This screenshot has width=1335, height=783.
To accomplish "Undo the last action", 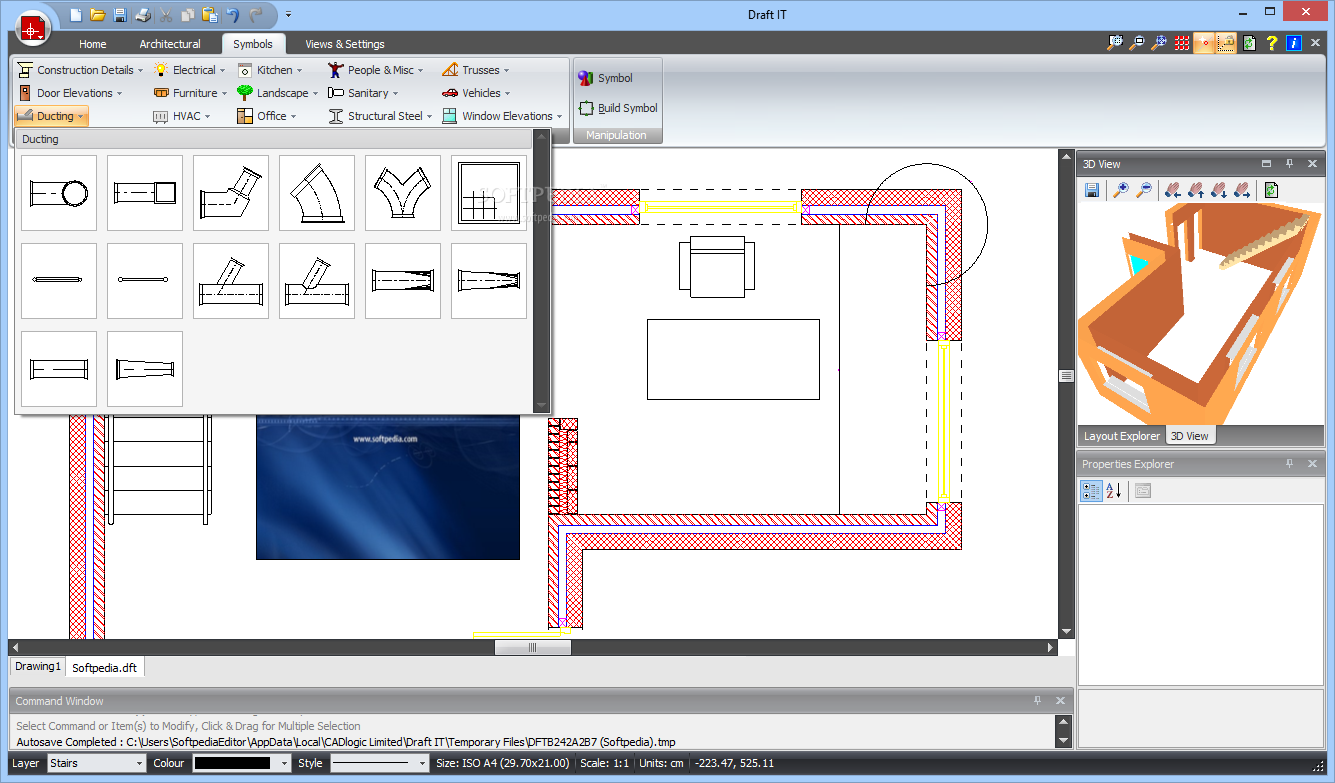I will point(233,14).
